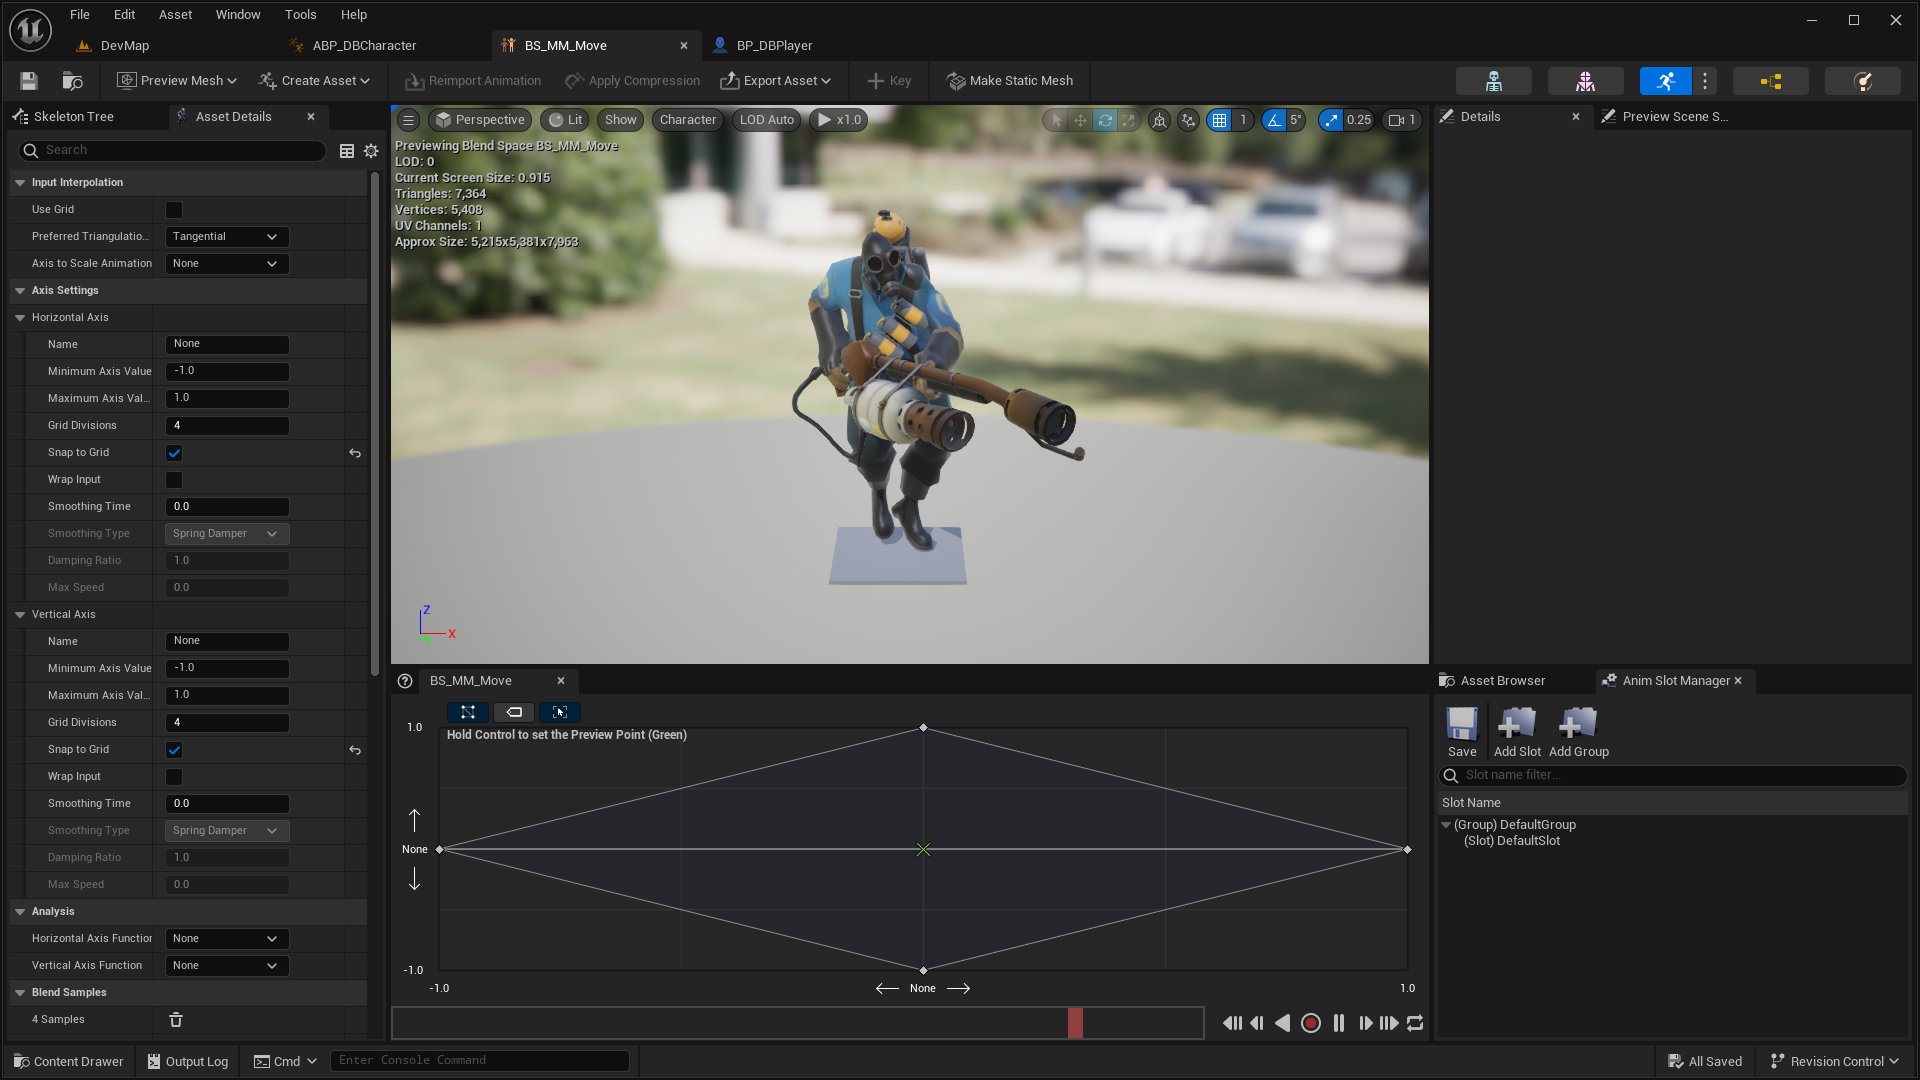Collapse the Input Interpolation section
Image resolution: width=1920 pixels, height=1080 pixels.
(x=20, y=183)
